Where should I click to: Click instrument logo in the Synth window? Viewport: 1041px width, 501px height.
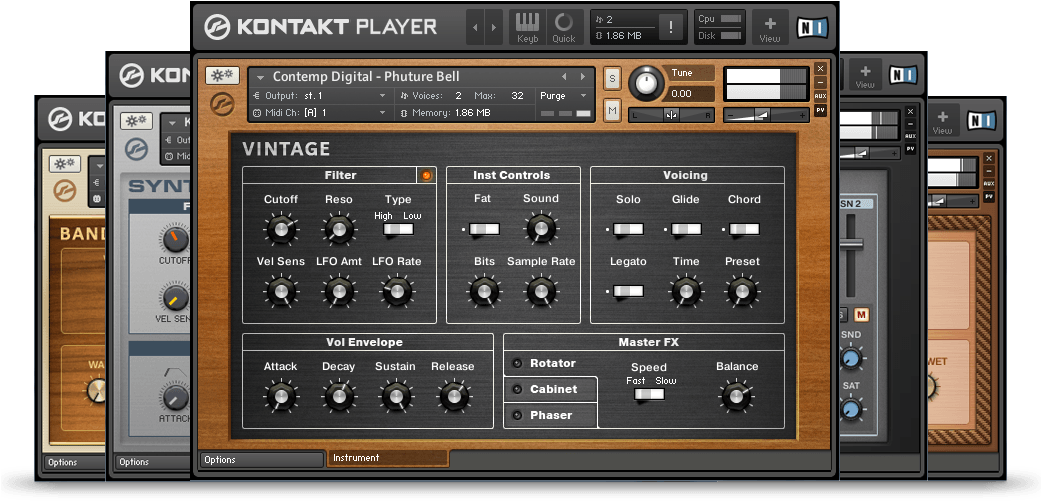point(136,149)
